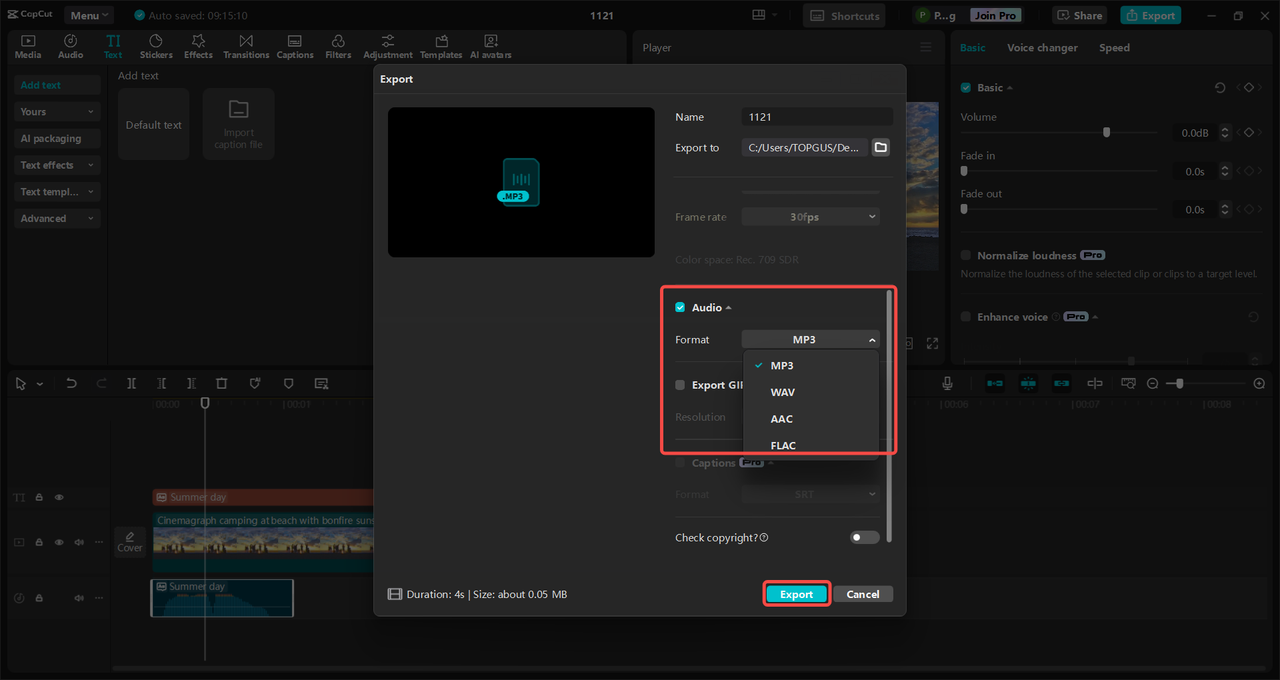1280x680 pixels.
Task: Select the Filters icon in toolbar
Action: (338, 46)
